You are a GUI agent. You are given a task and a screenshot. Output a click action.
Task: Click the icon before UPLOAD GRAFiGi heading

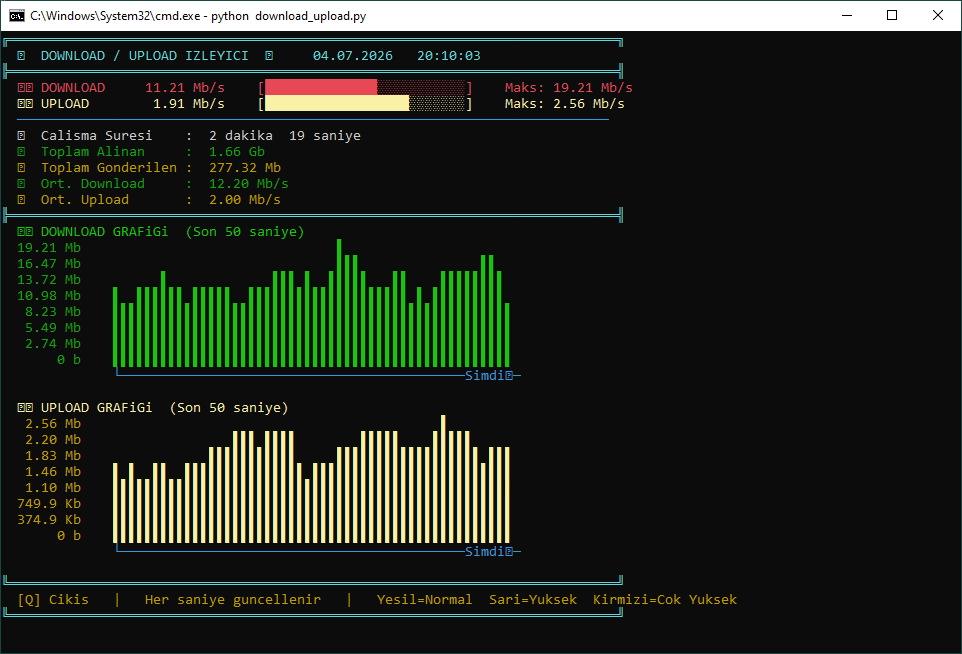[25, 408]
